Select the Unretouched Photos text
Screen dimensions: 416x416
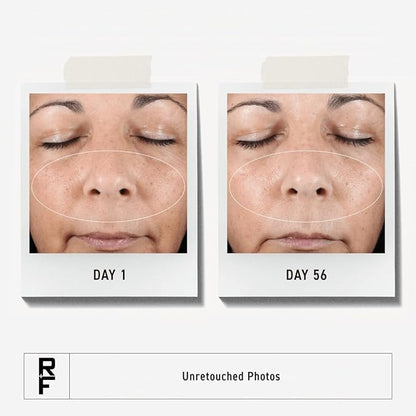pyautogui.click(x=231, y=376)
